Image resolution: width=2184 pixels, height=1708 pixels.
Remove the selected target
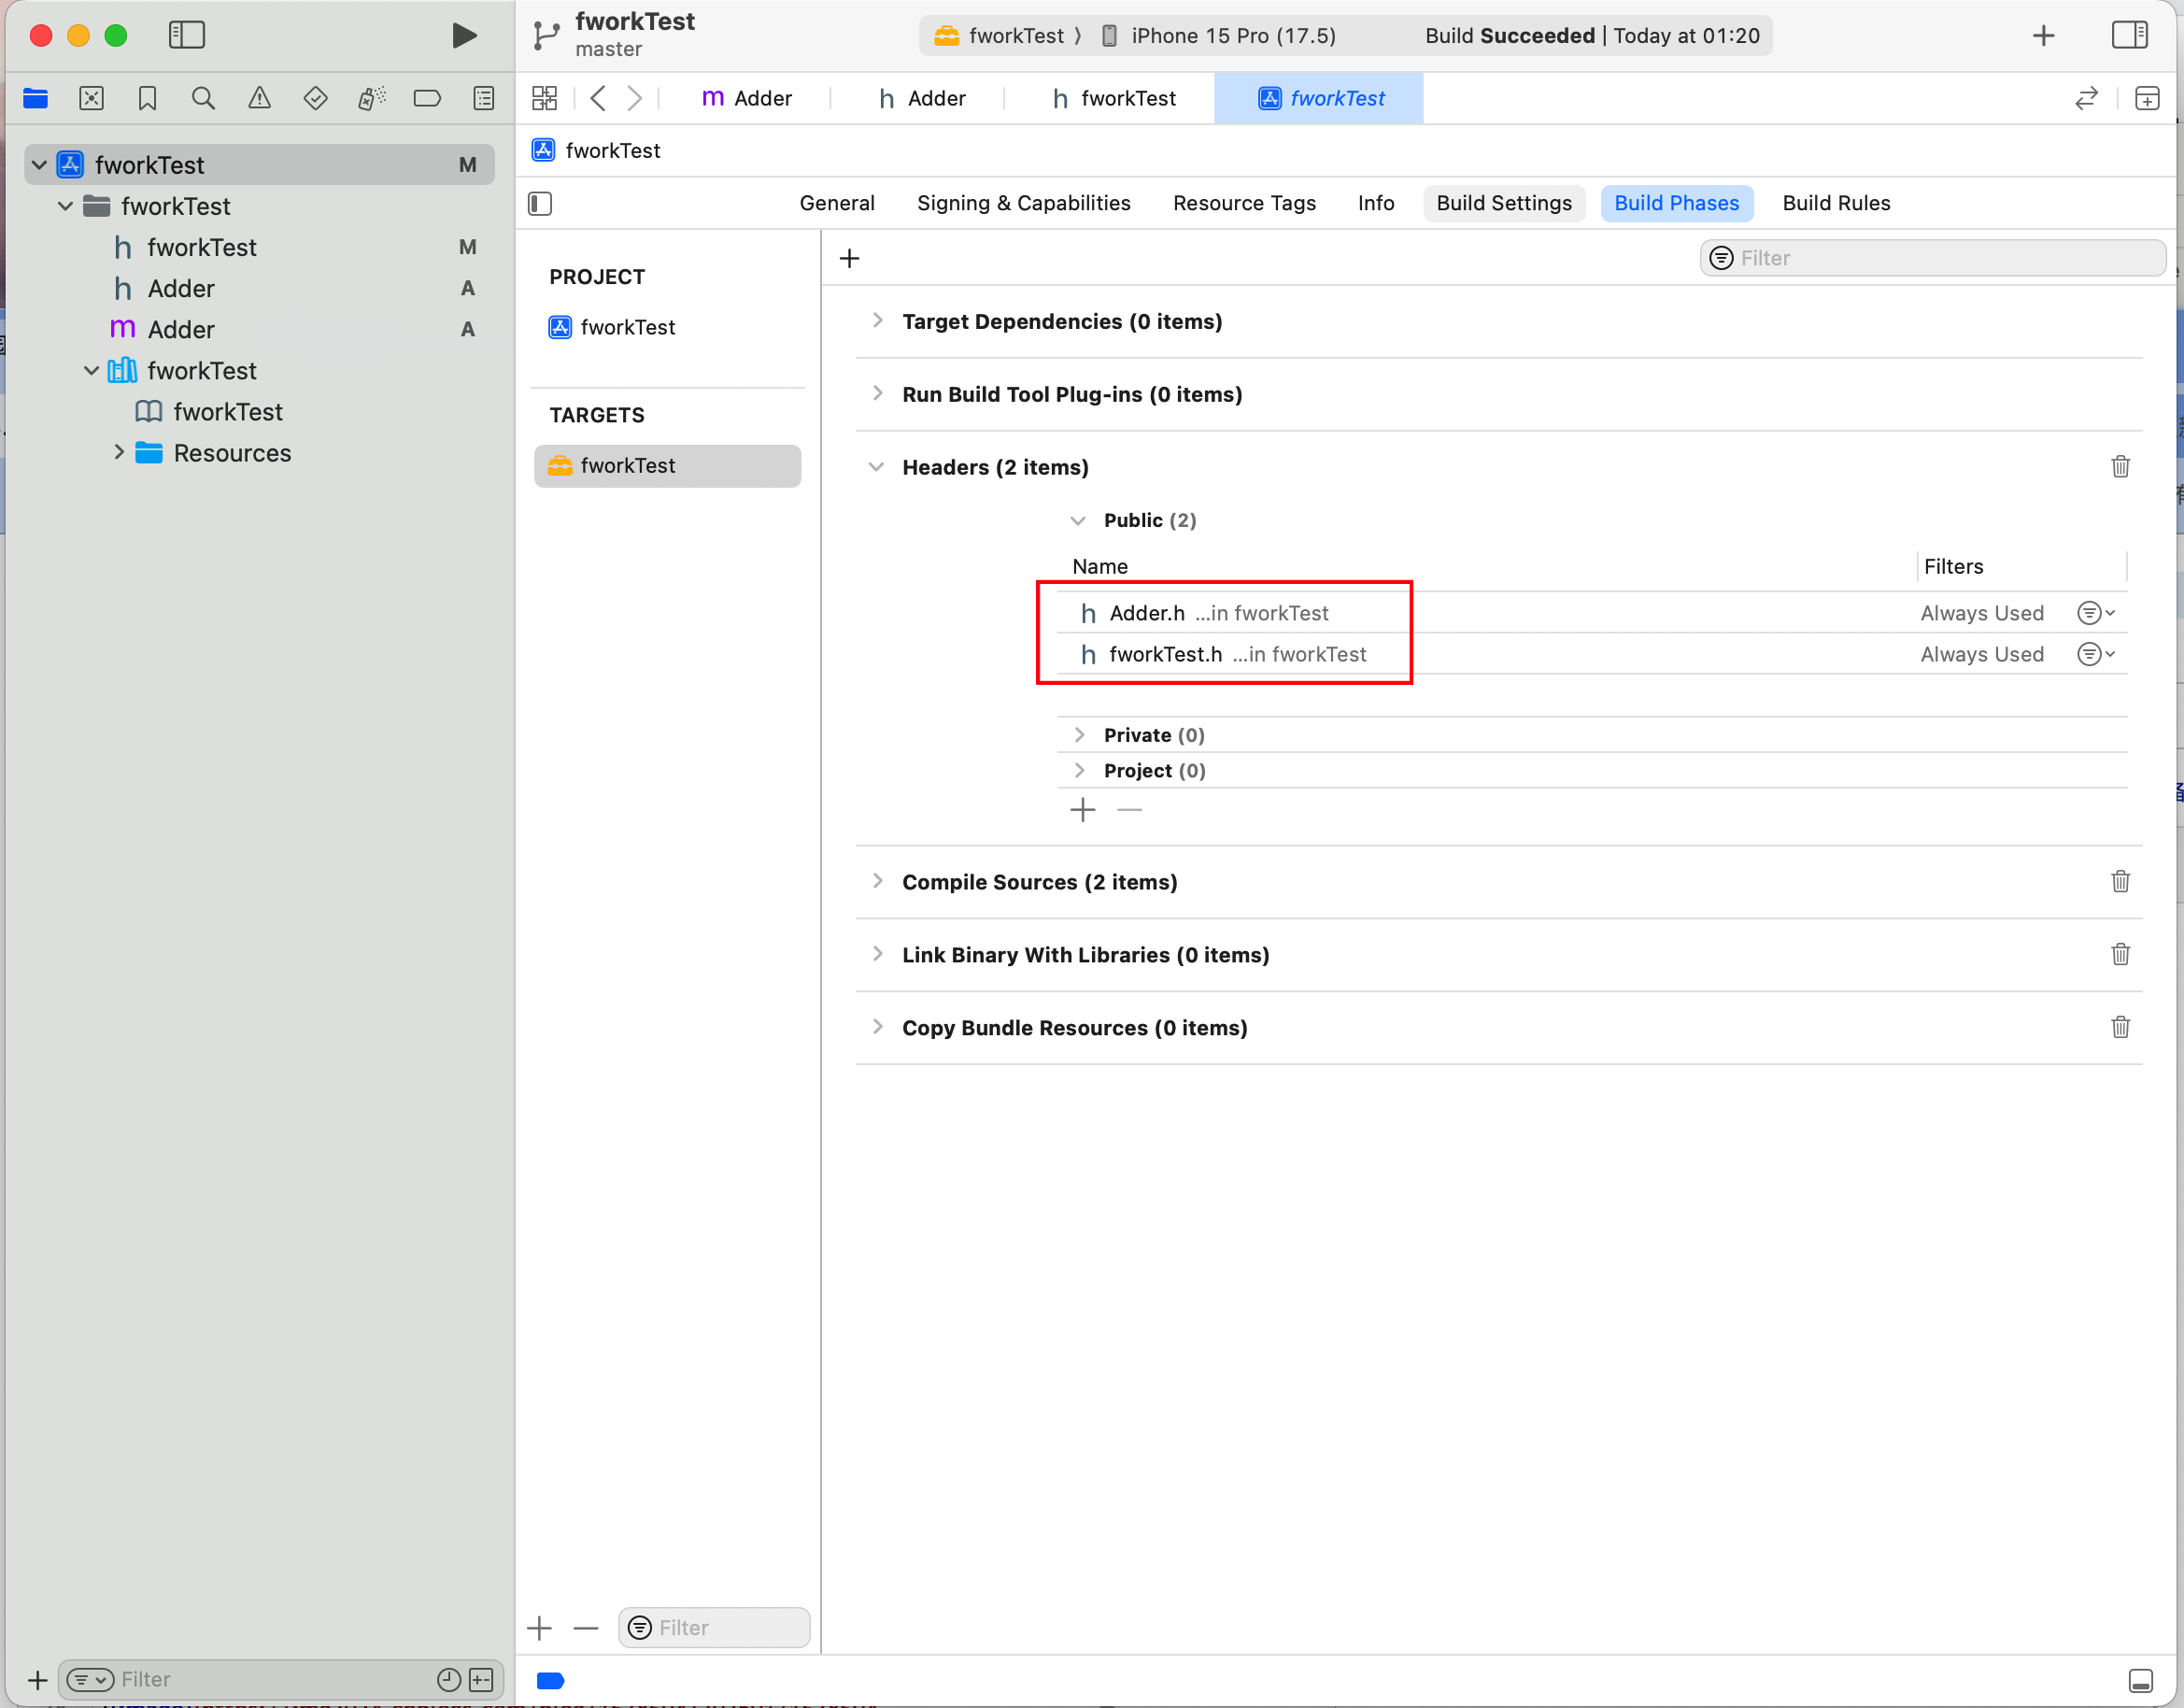(x=586, y=1628)
